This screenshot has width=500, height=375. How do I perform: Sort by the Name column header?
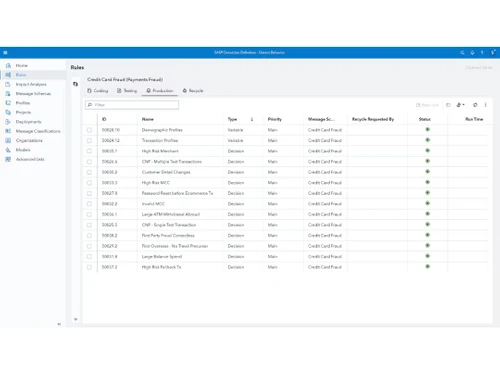pos(148,119)
